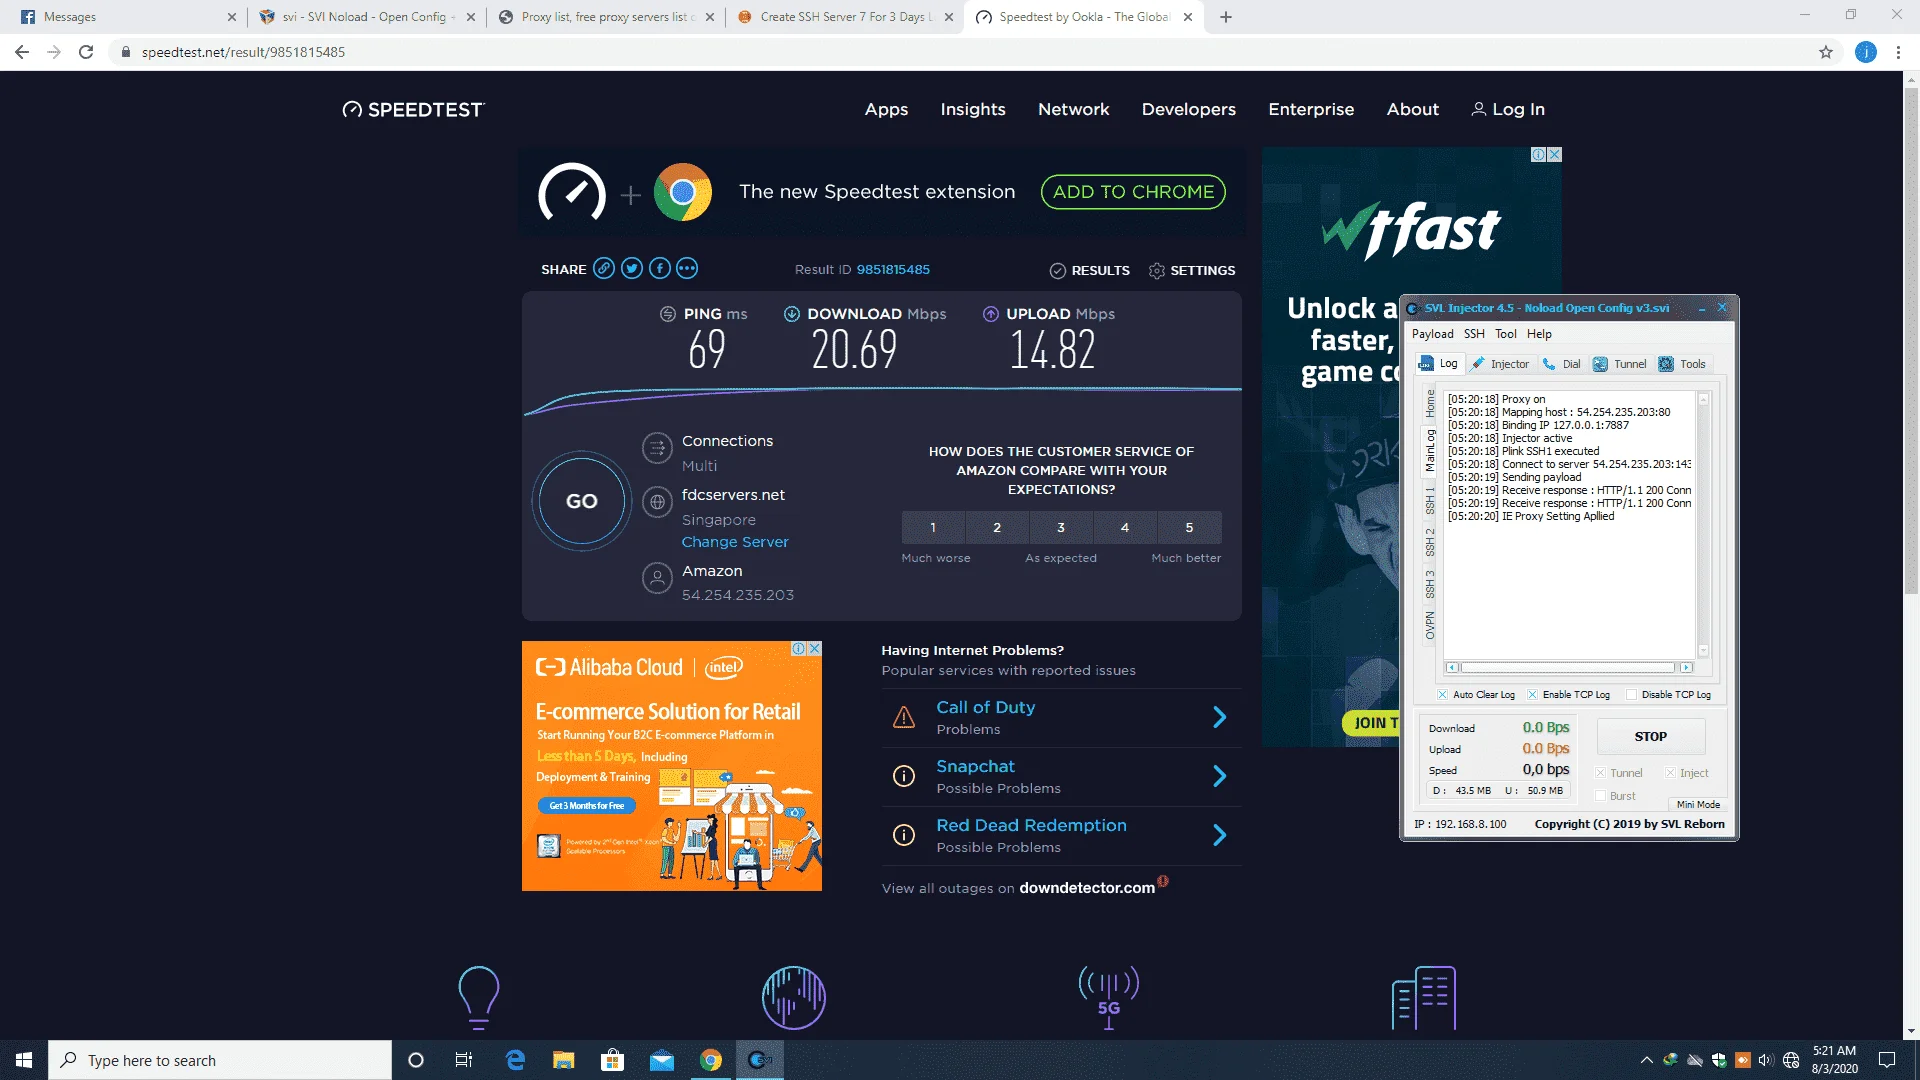The height and width of the screenshot is (1080, 1920).
Task: Open Microsoft Store from the taskbar
Action: click(612, 1060)
